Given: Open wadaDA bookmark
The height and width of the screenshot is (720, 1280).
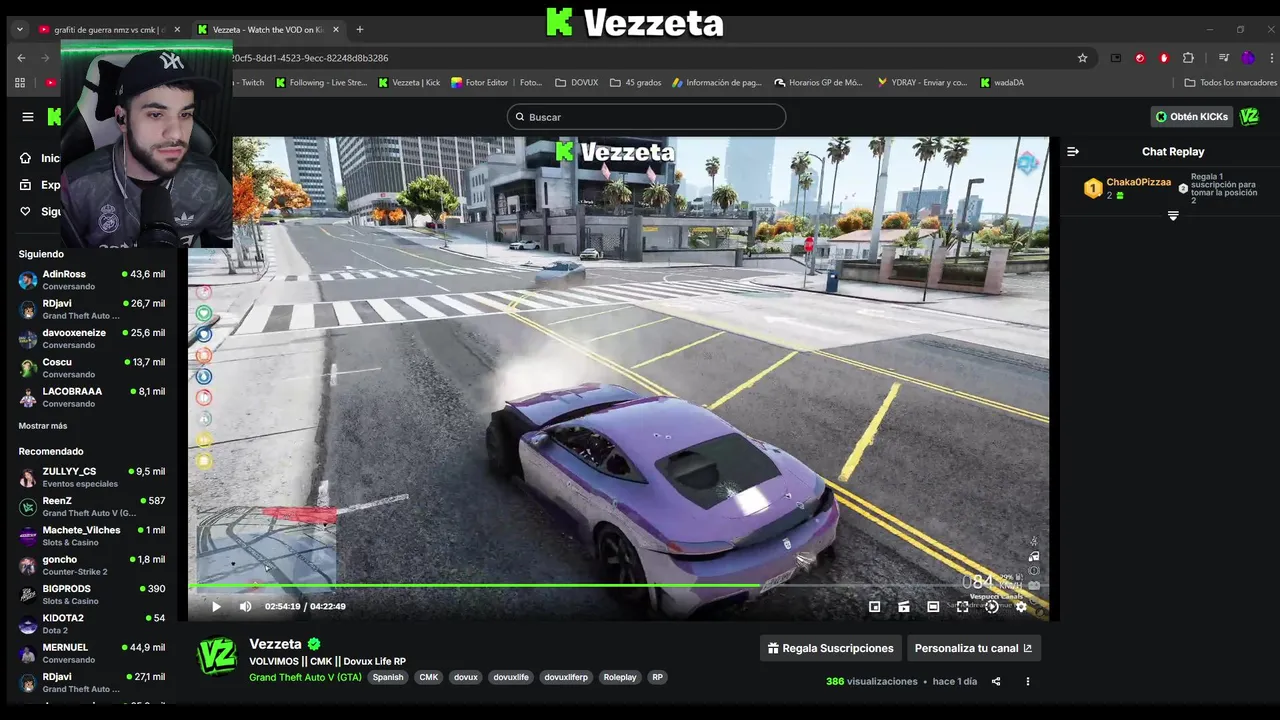Looking at the screenshot, I should tap(1002, 83).
